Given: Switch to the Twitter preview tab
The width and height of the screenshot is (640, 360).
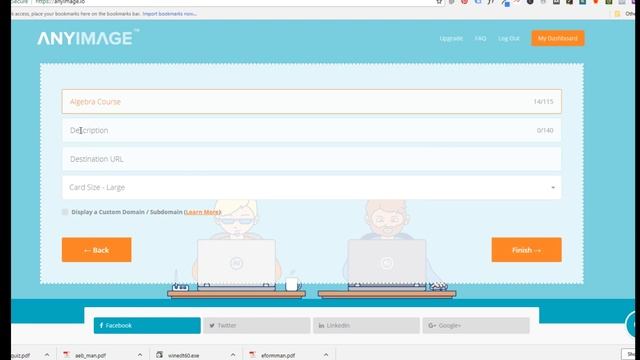Looking at the screenshot, I should coord(257,325).
